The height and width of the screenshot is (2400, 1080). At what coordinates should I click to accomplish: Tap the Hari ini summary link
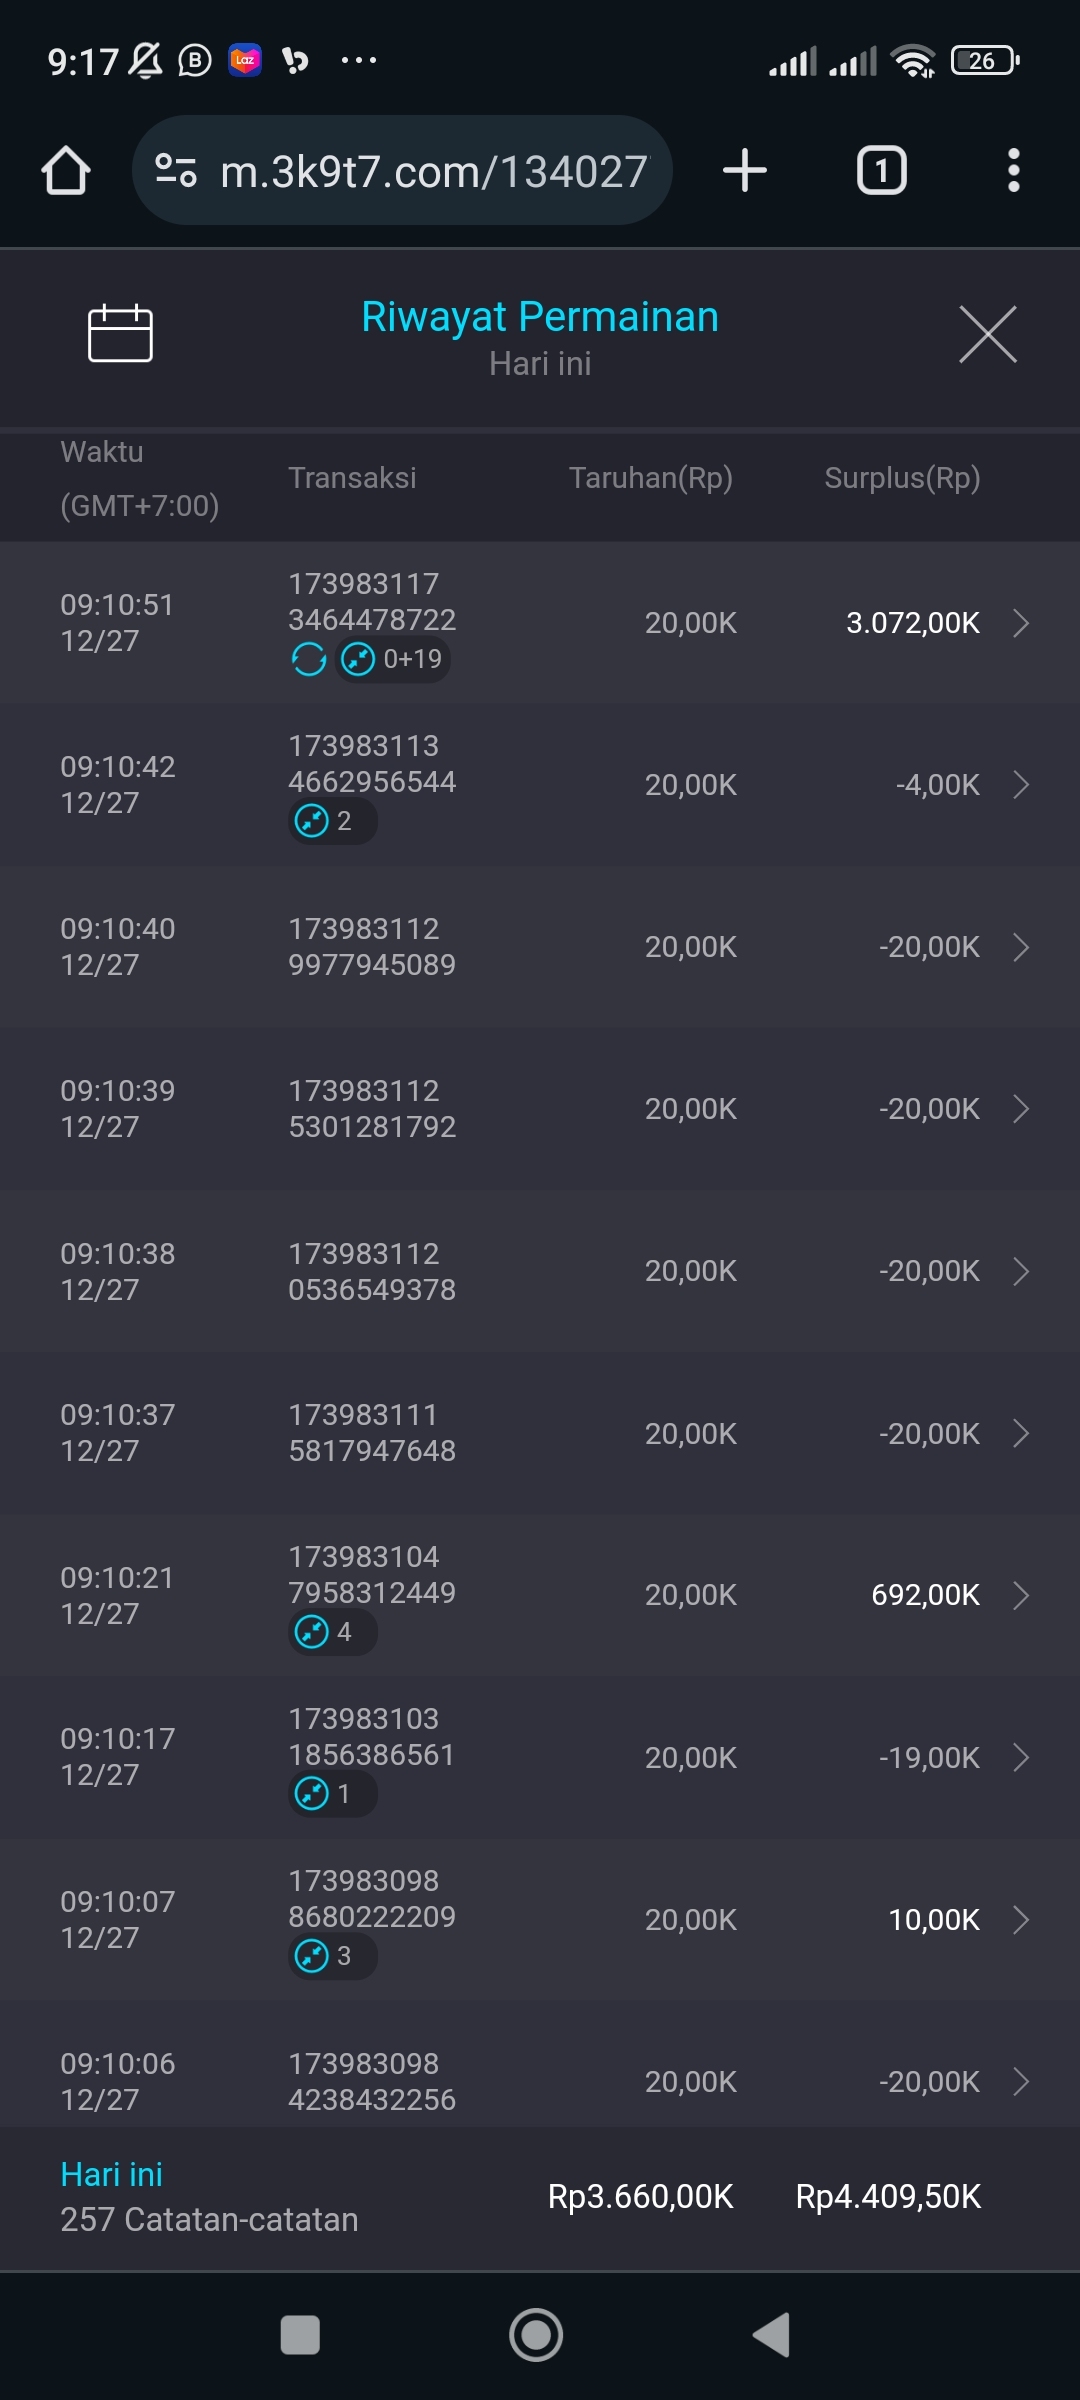pos(111,2174)
